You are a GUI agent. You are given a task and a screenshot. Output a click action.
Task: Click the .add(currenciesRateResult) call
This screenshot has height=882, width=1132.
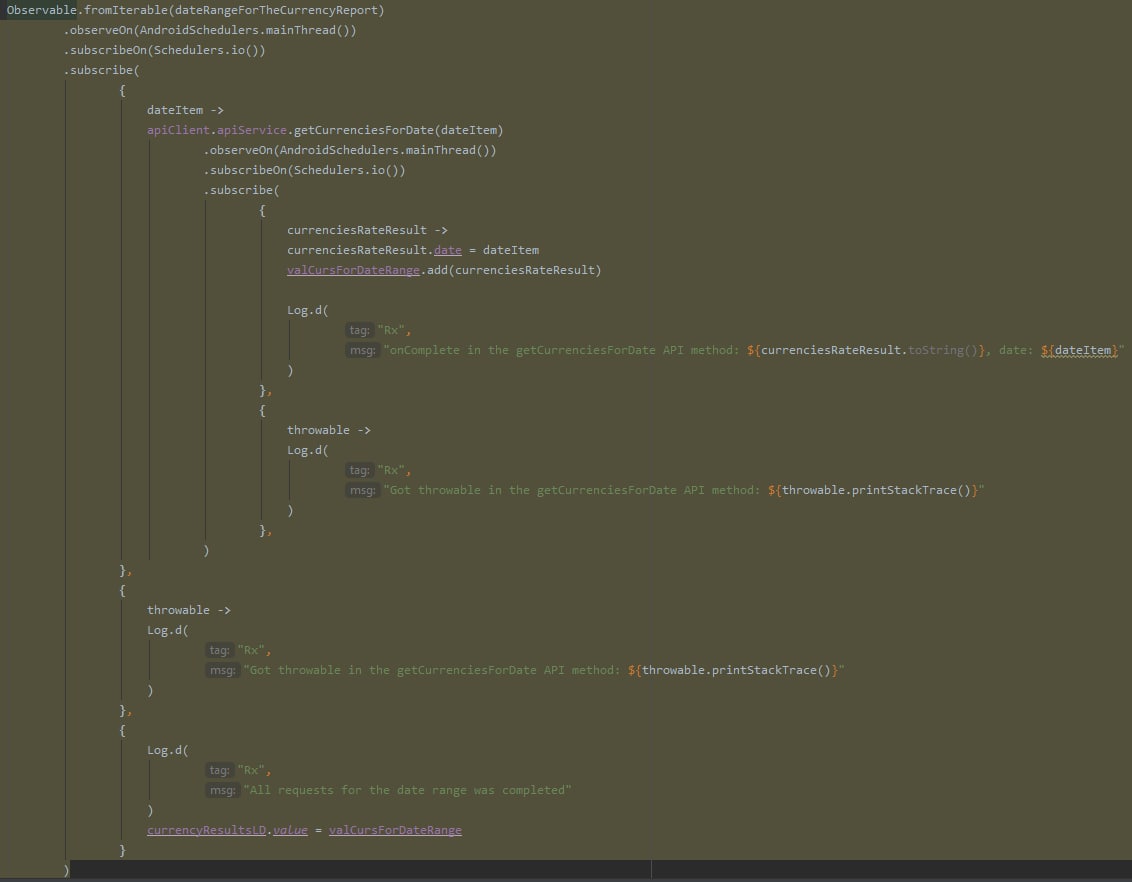[x=511, y=270]
